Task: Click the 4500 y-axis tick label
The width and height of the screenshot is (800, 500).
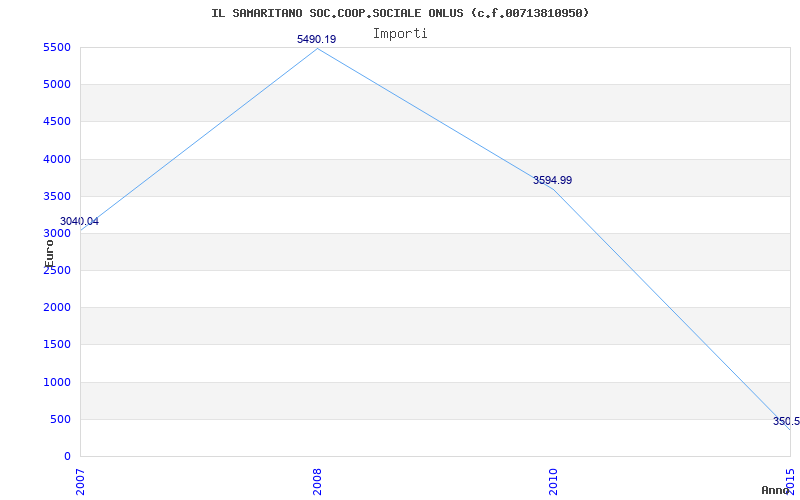Action: [57, 121]
